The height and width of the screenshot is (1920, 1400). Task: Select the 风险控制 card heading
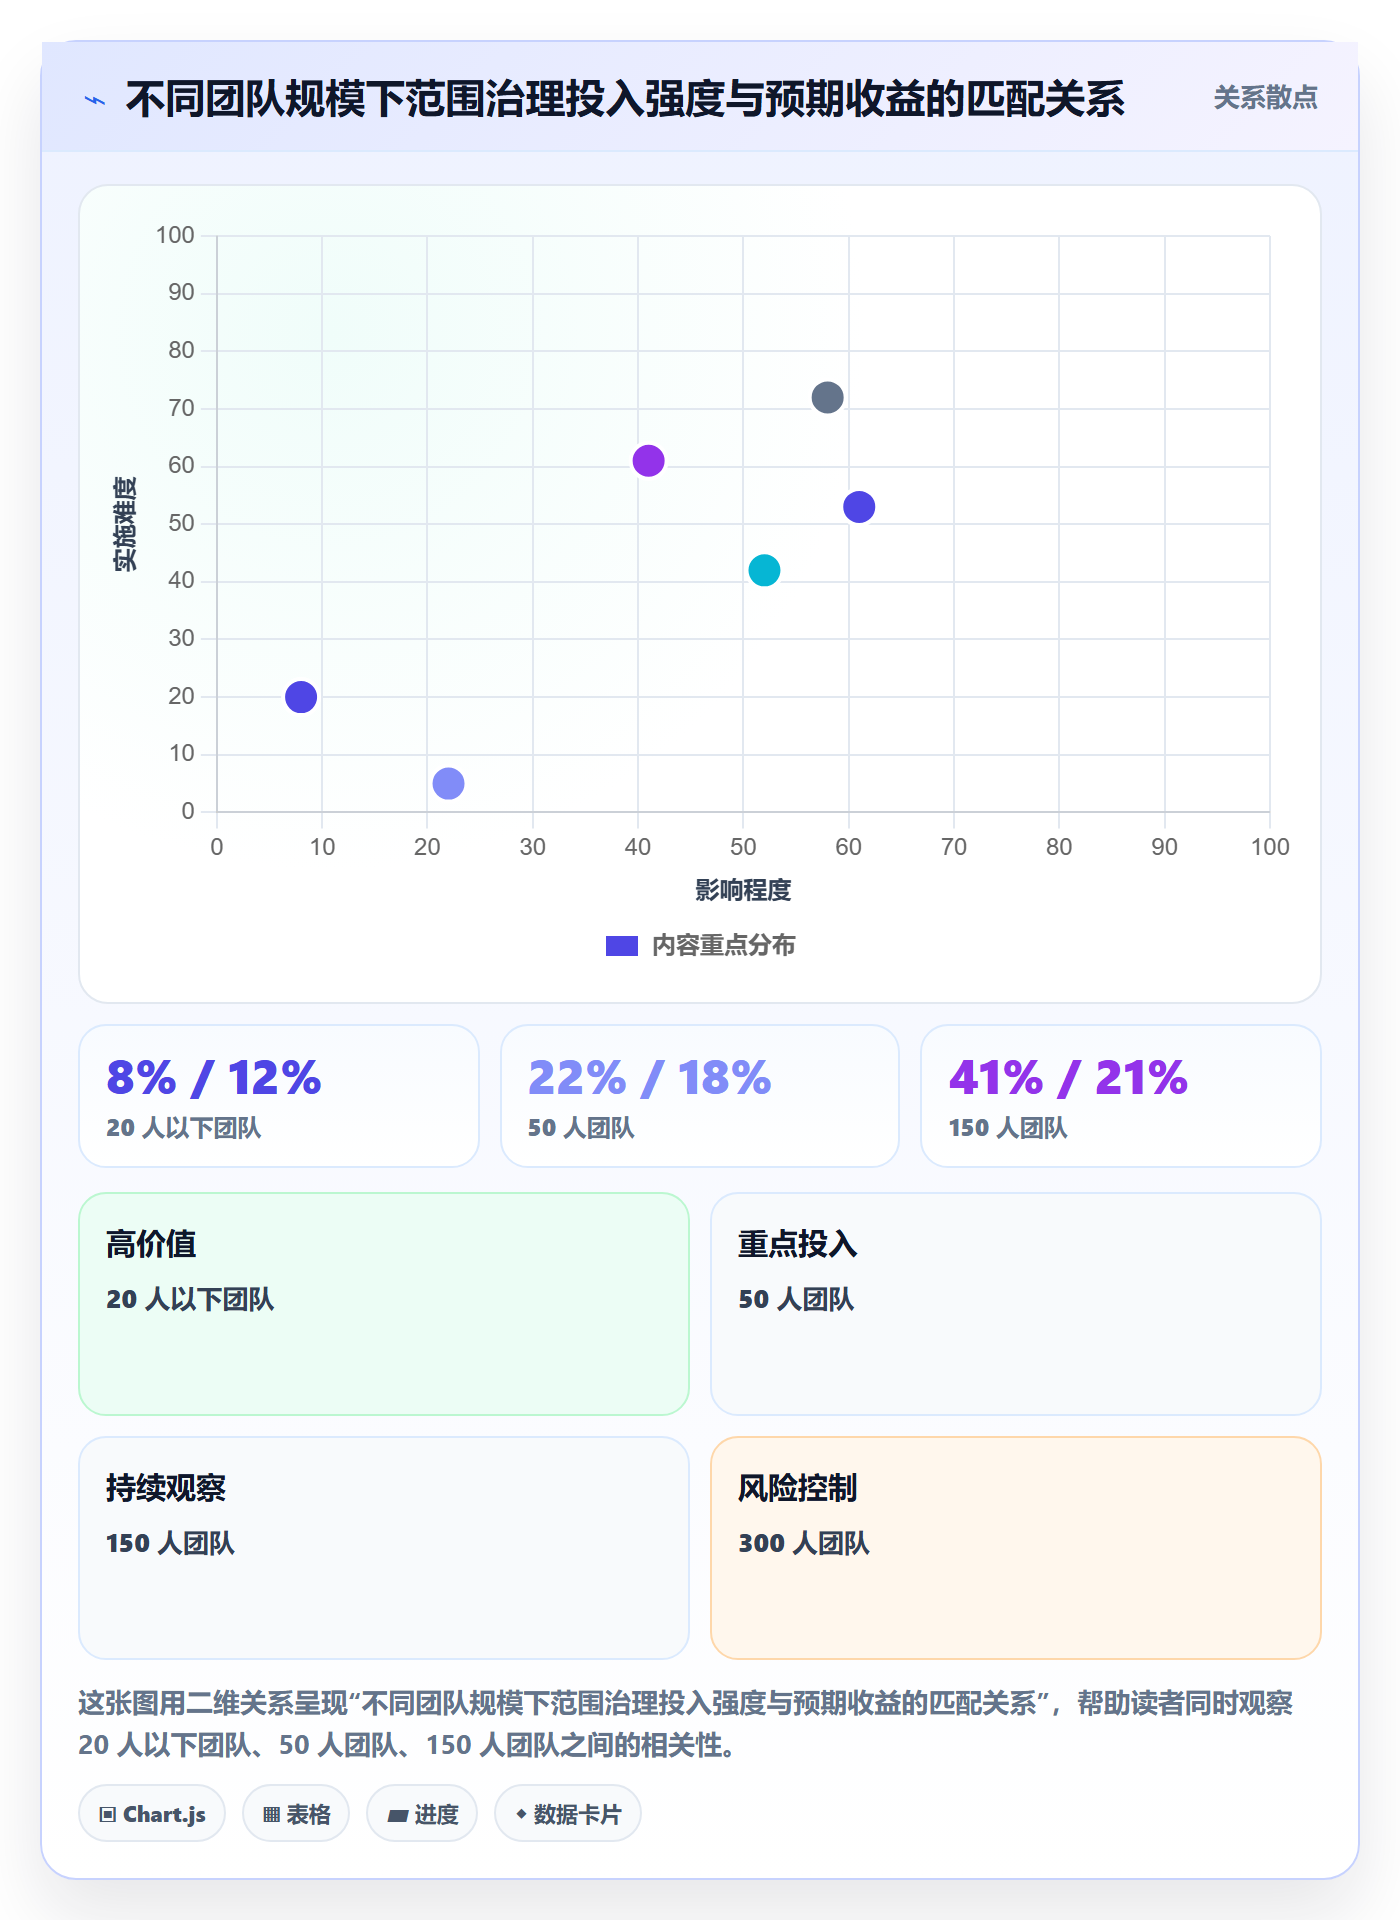[798, 1488]
